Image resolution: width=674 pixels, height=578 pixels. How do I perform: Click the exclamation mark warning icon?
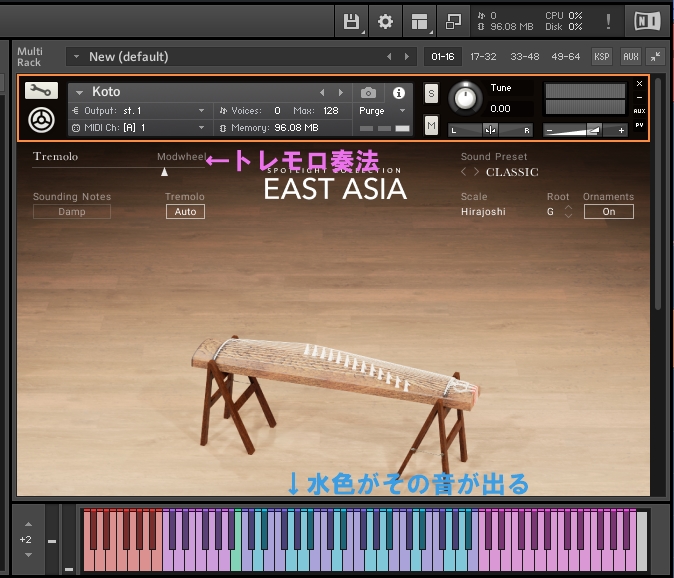(608, 21)
